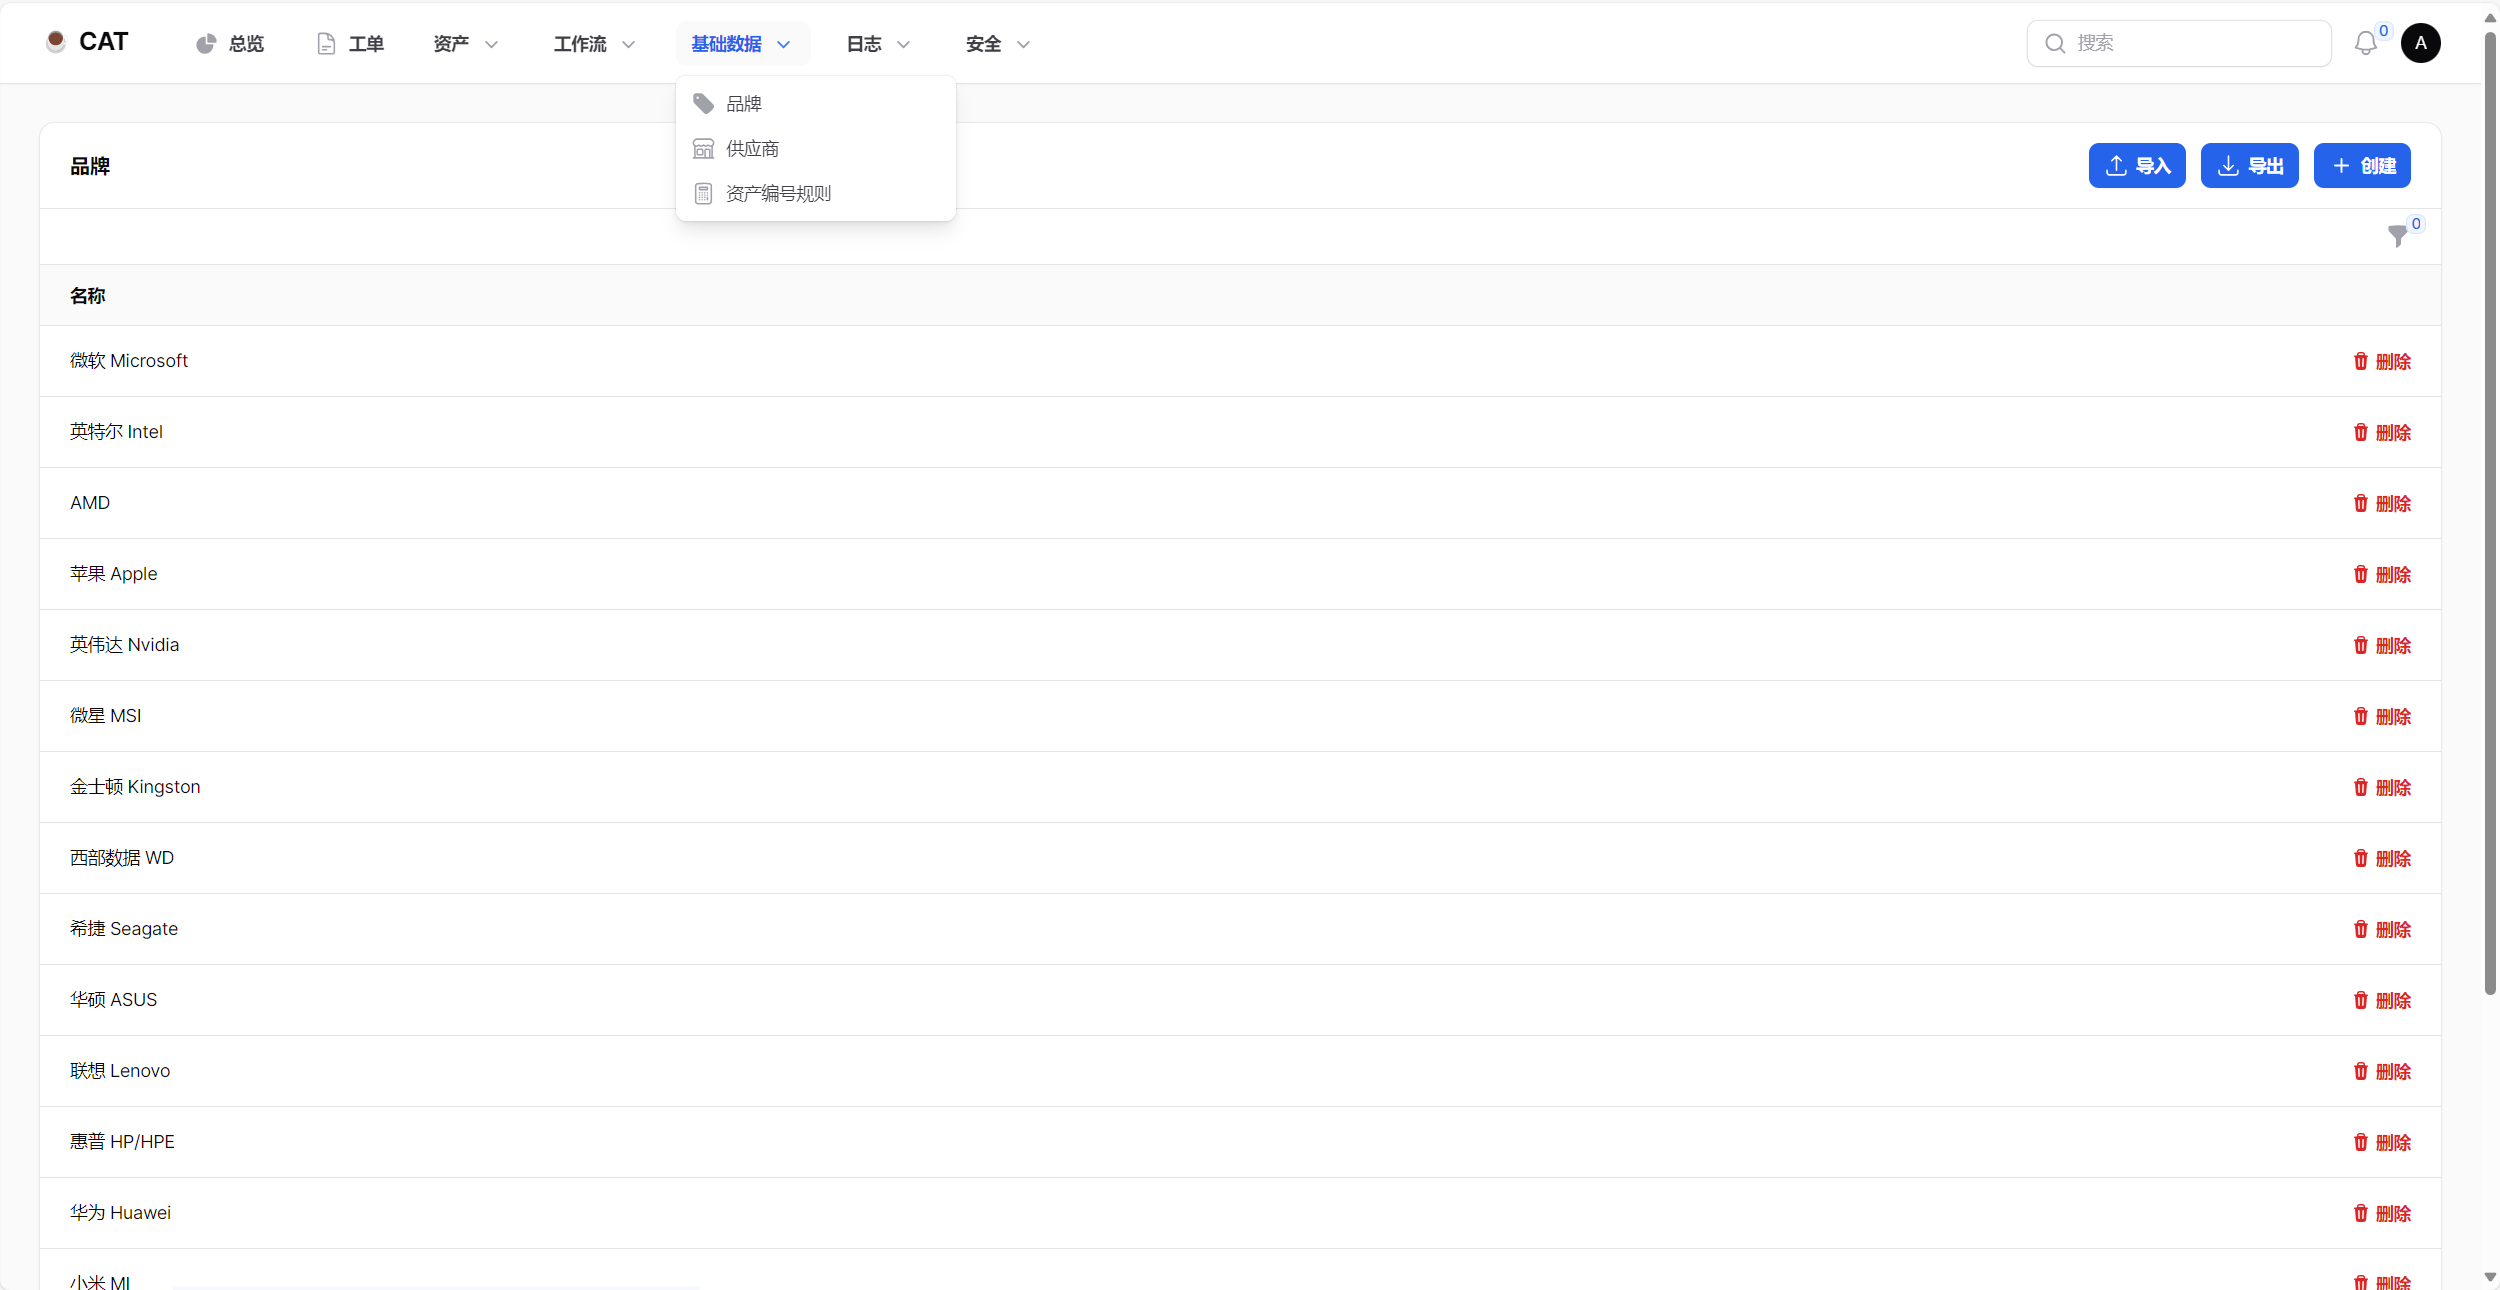The image size is (2500, 1290).
Task: Click the search magnifier icon
Action: pyautogui.click(x=2055, y=44)
